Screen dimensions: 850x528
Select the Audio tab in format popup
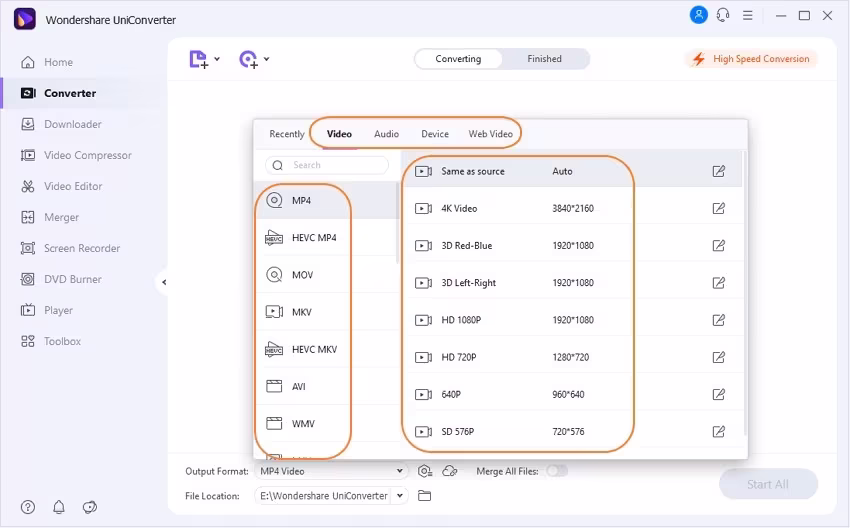click(x=387, y=134)
